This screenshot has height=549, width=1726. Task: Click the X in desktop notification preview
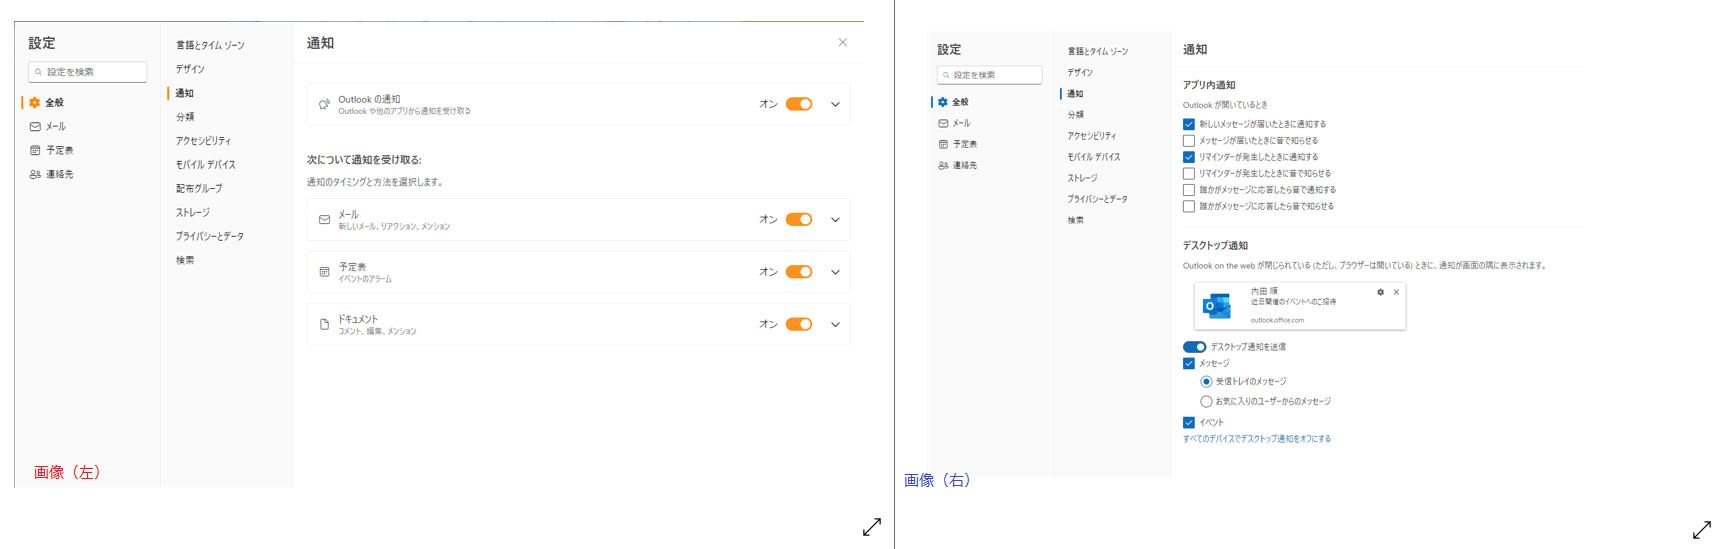pyautogui.click(x=1396, y=293)
